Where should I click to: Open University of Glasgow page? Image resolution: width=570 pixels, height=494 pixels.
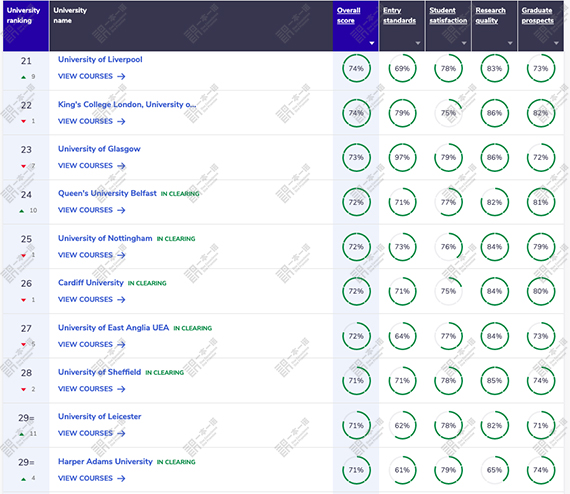pos(99,149)
